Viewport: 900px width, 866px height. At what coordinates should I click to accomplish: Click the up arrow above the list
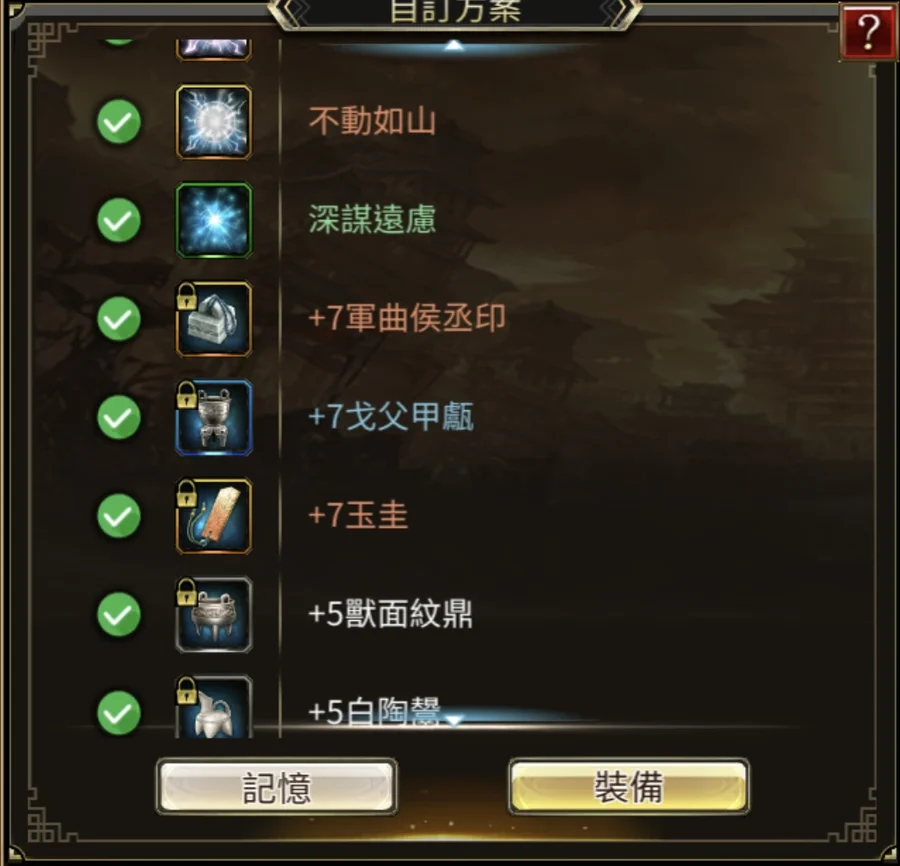point(454,45)
